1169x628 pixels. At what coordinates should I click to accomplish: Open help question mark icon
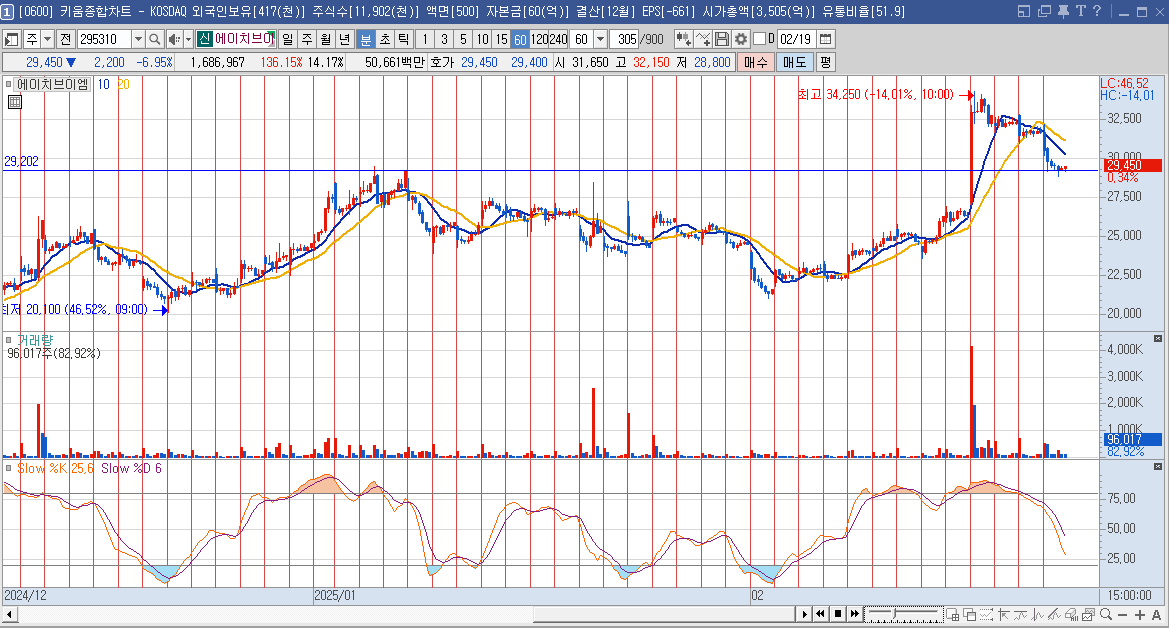coord(1097,11)
